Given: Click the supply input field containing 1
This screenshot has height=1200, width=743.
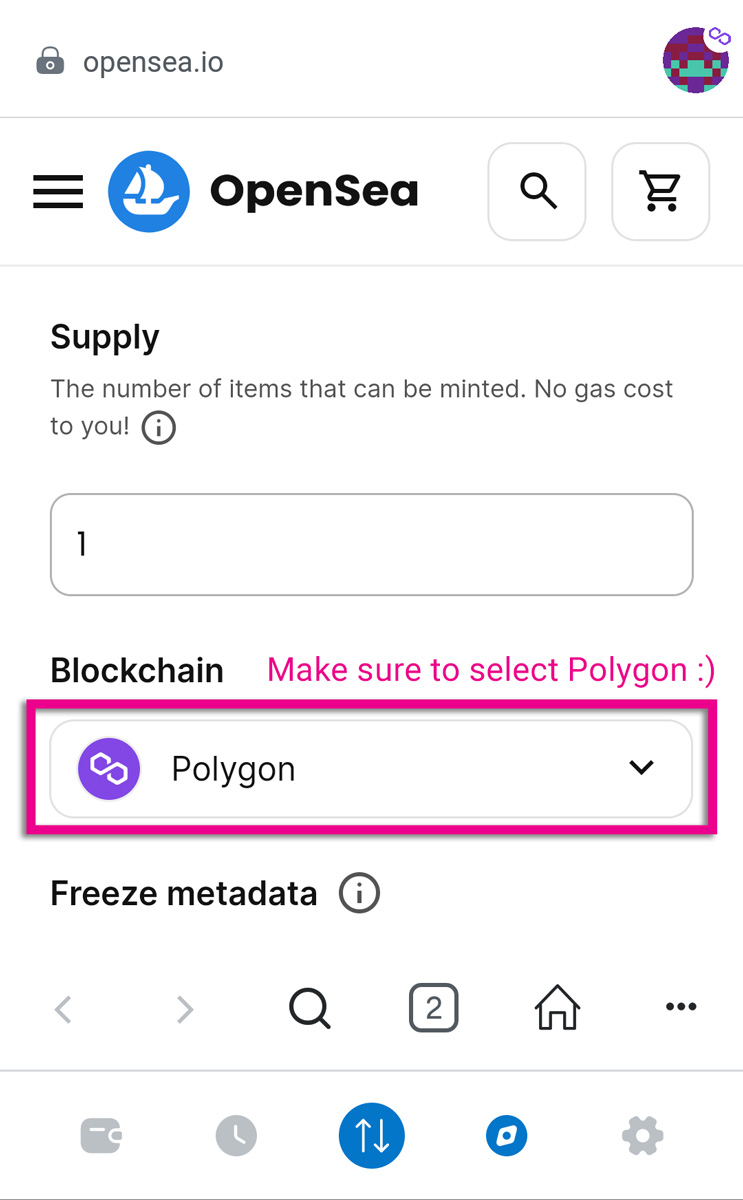Looking at the screenshot, I should [x=371, y=544].
